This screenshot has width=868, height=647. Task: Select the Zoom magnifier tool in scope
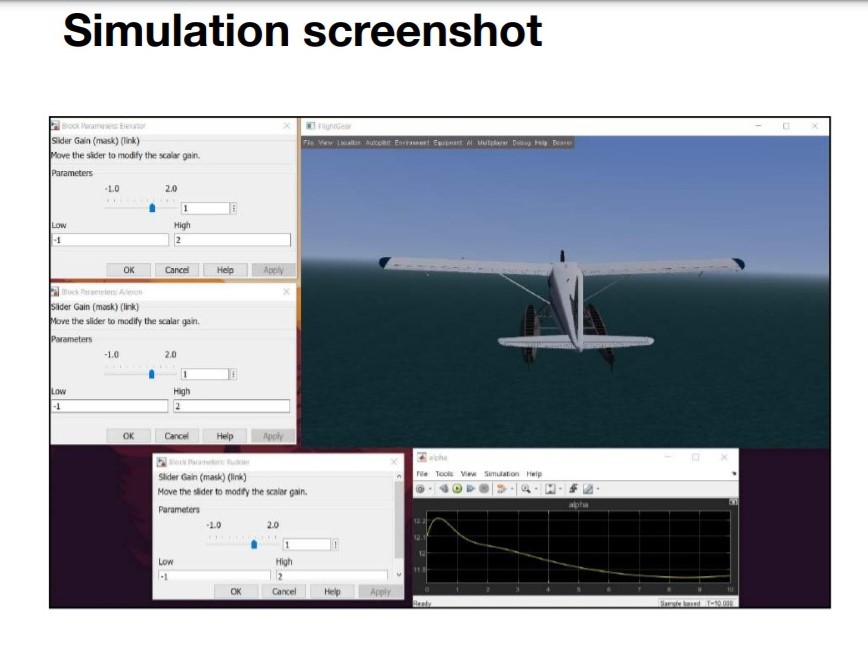526,489
